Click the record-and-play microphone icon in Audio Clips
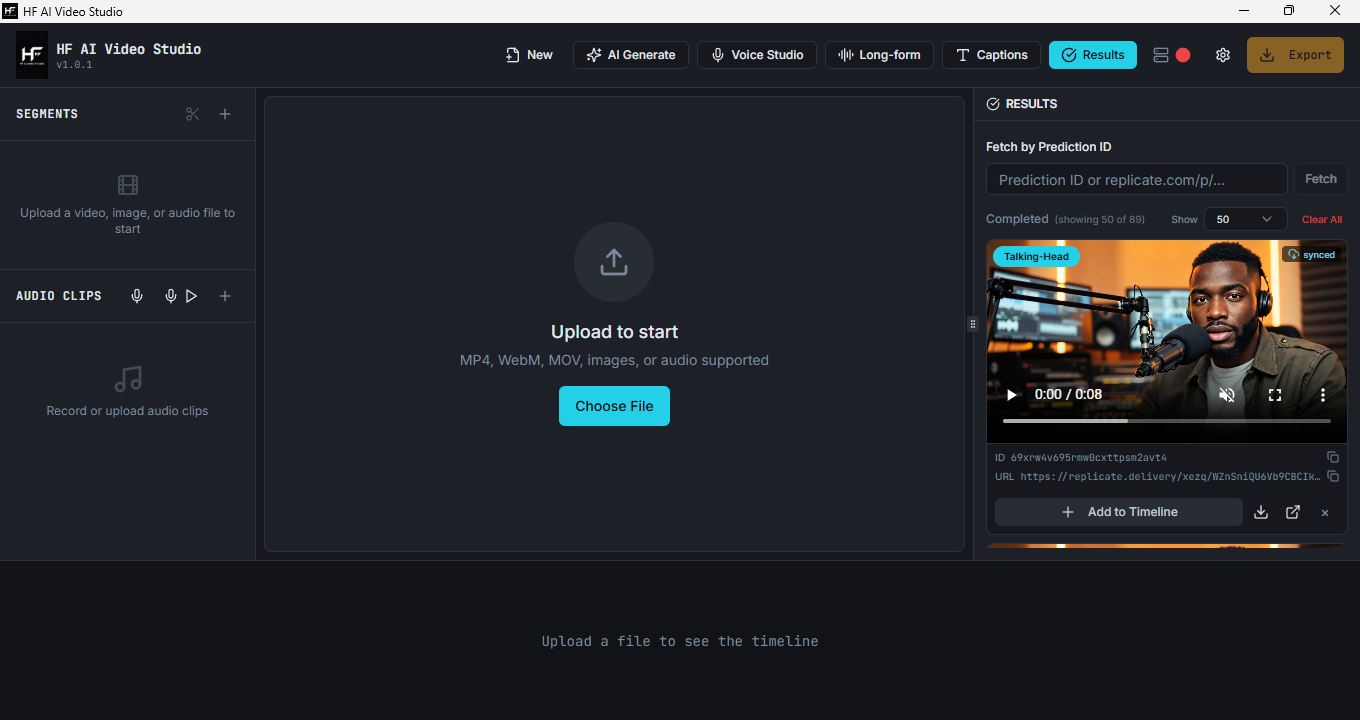The height and width of the screenshot is (720, 1360). click(x=180, y=296)
